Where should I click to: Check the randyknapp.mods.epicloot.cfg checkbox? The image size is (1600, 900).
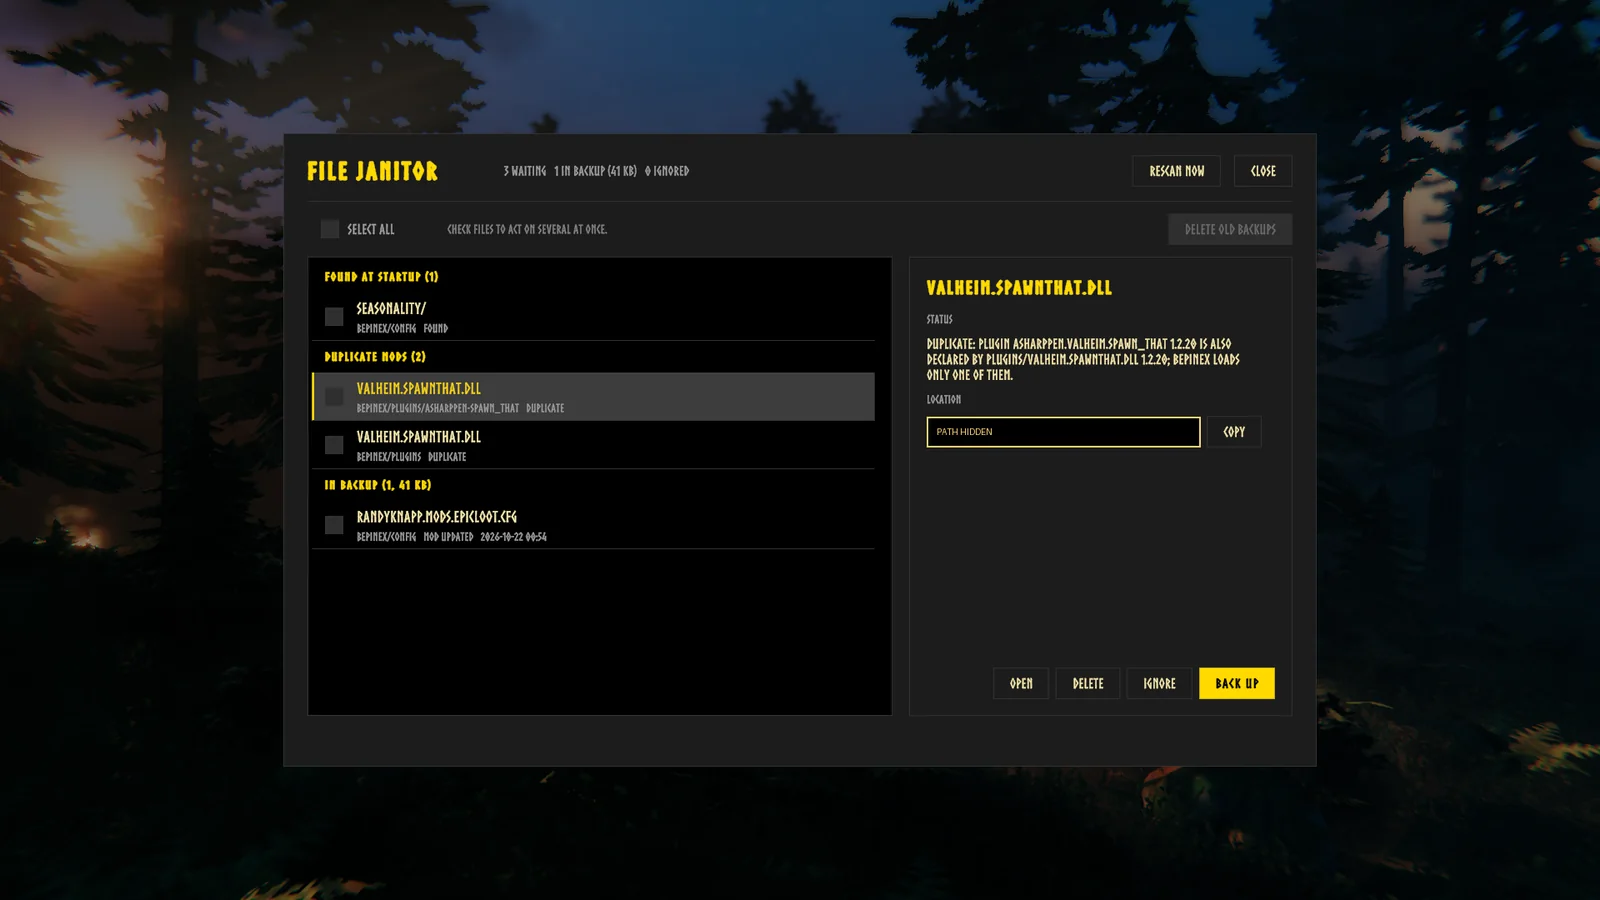pyautogui.click(x=334, y=525)
